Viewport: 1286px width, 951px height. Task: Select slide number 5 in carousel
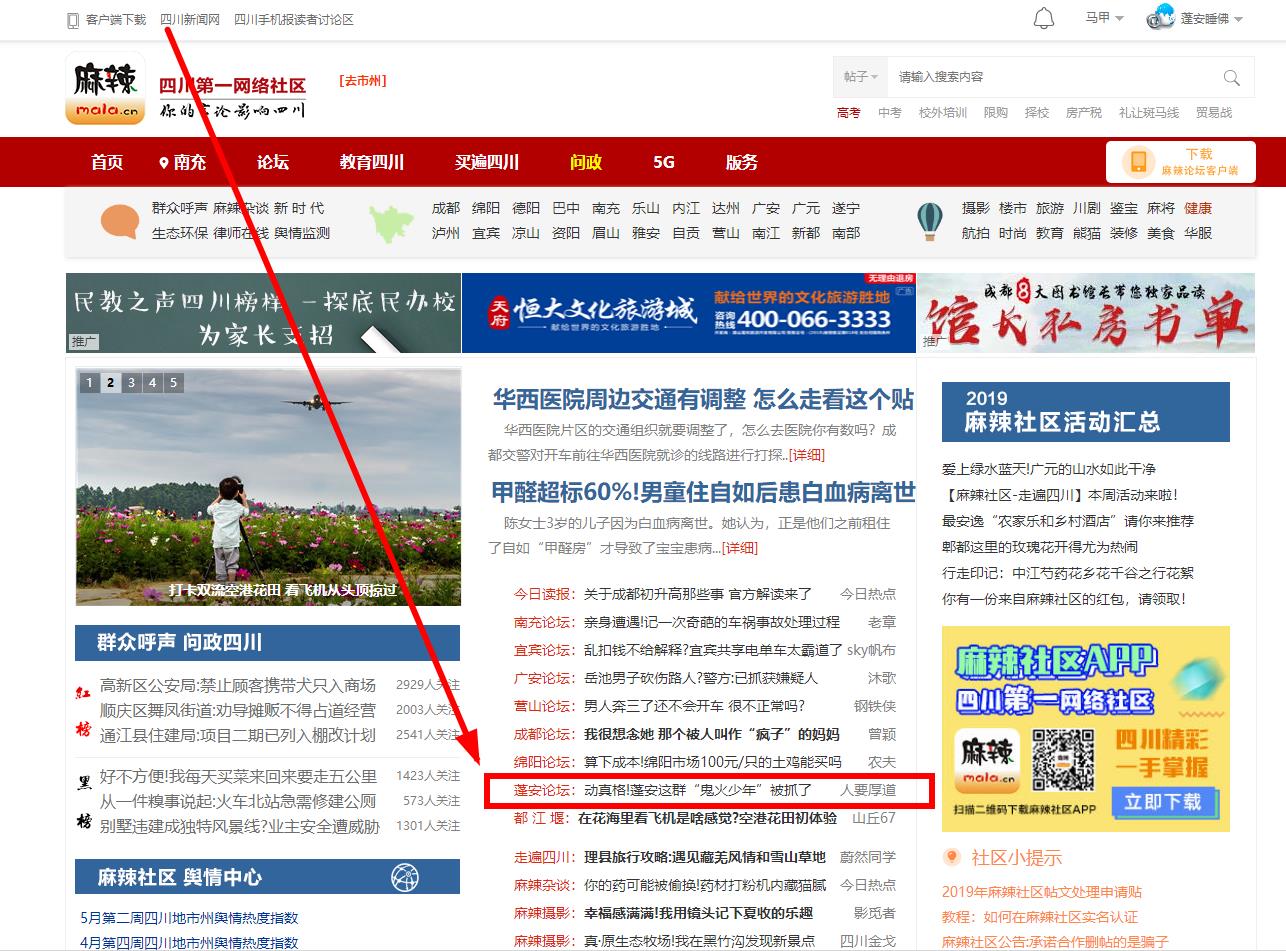174,382
